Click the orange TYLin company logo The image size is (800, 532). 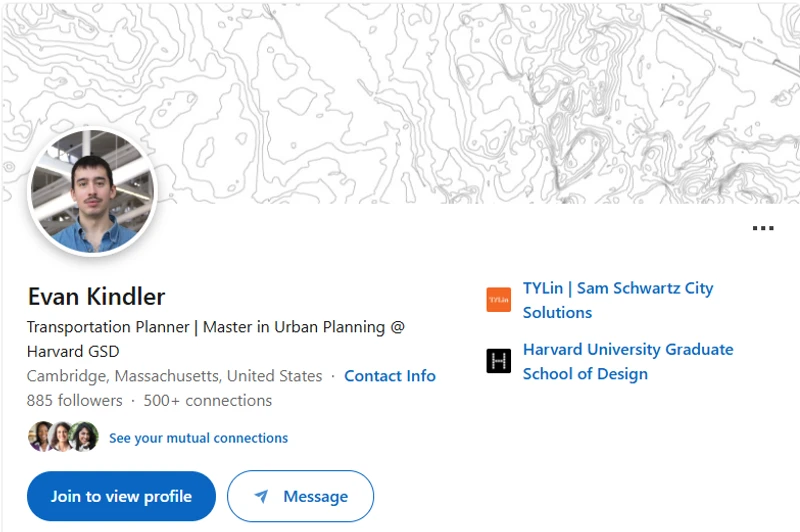tap(498, 300)
